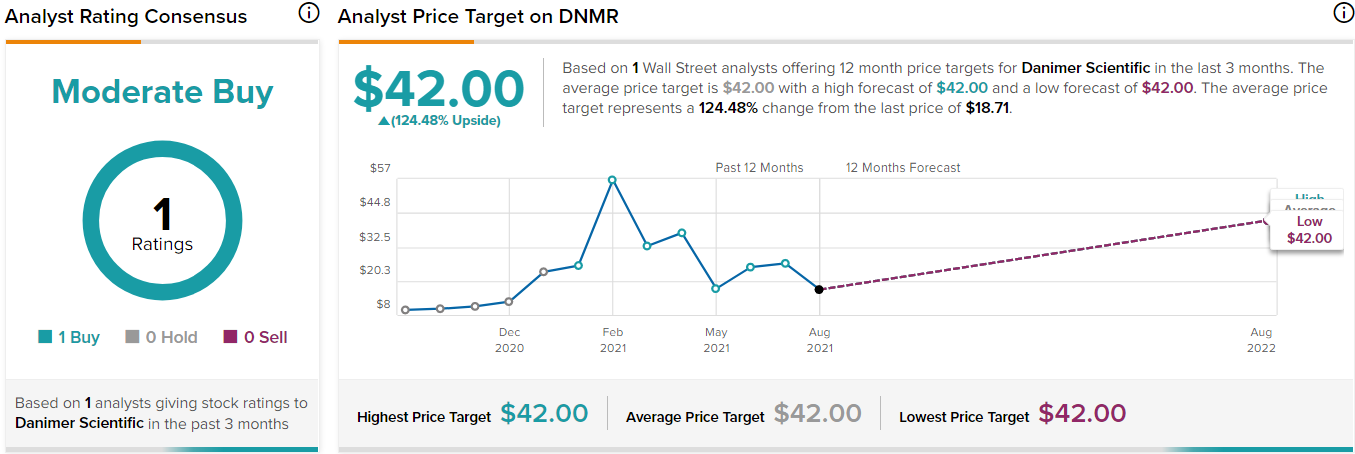
Task: Click info icon beside Analyst Rating Consensus
Action: pos(309,13)
